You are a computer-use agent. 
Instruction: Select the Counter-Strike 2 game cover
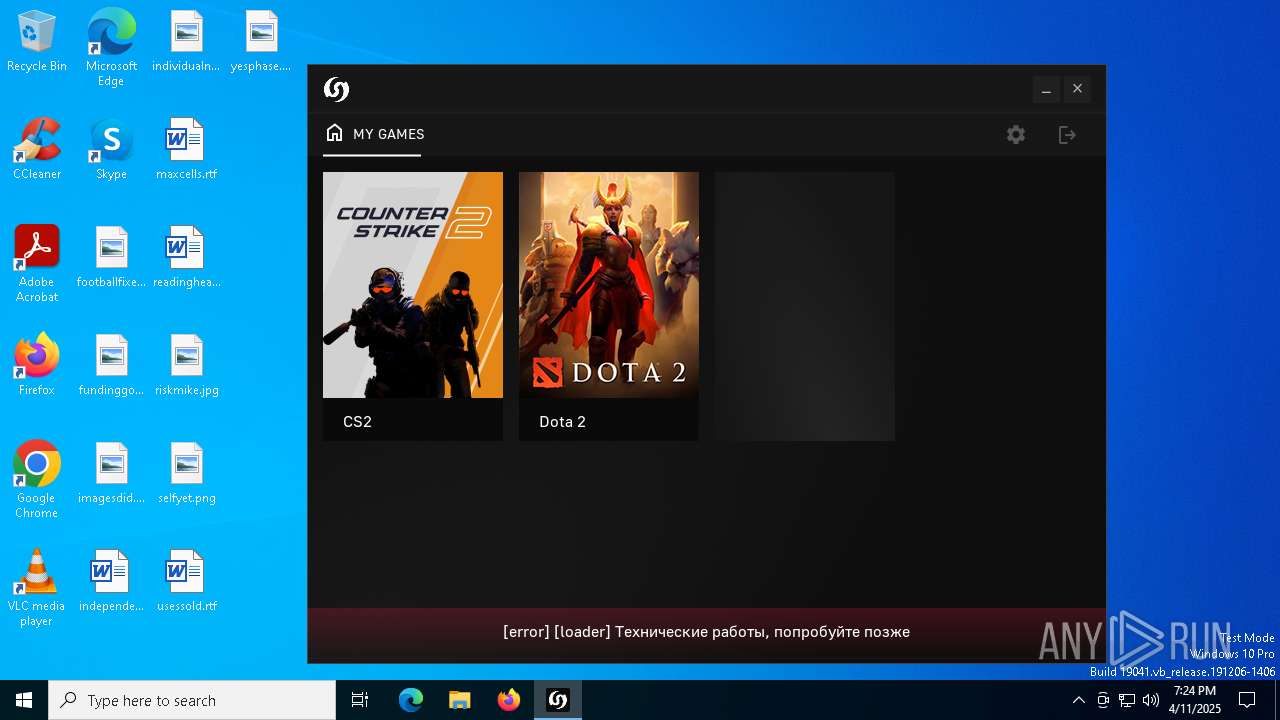413,285
